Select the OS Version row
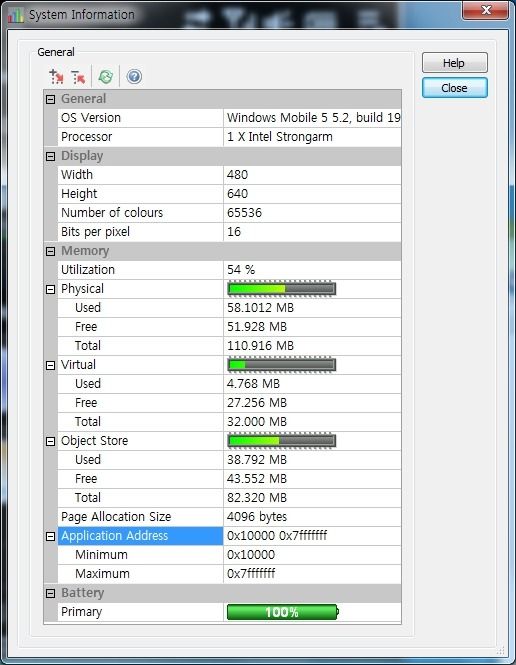Screen dimensions: 516x665 click(229, 117)
